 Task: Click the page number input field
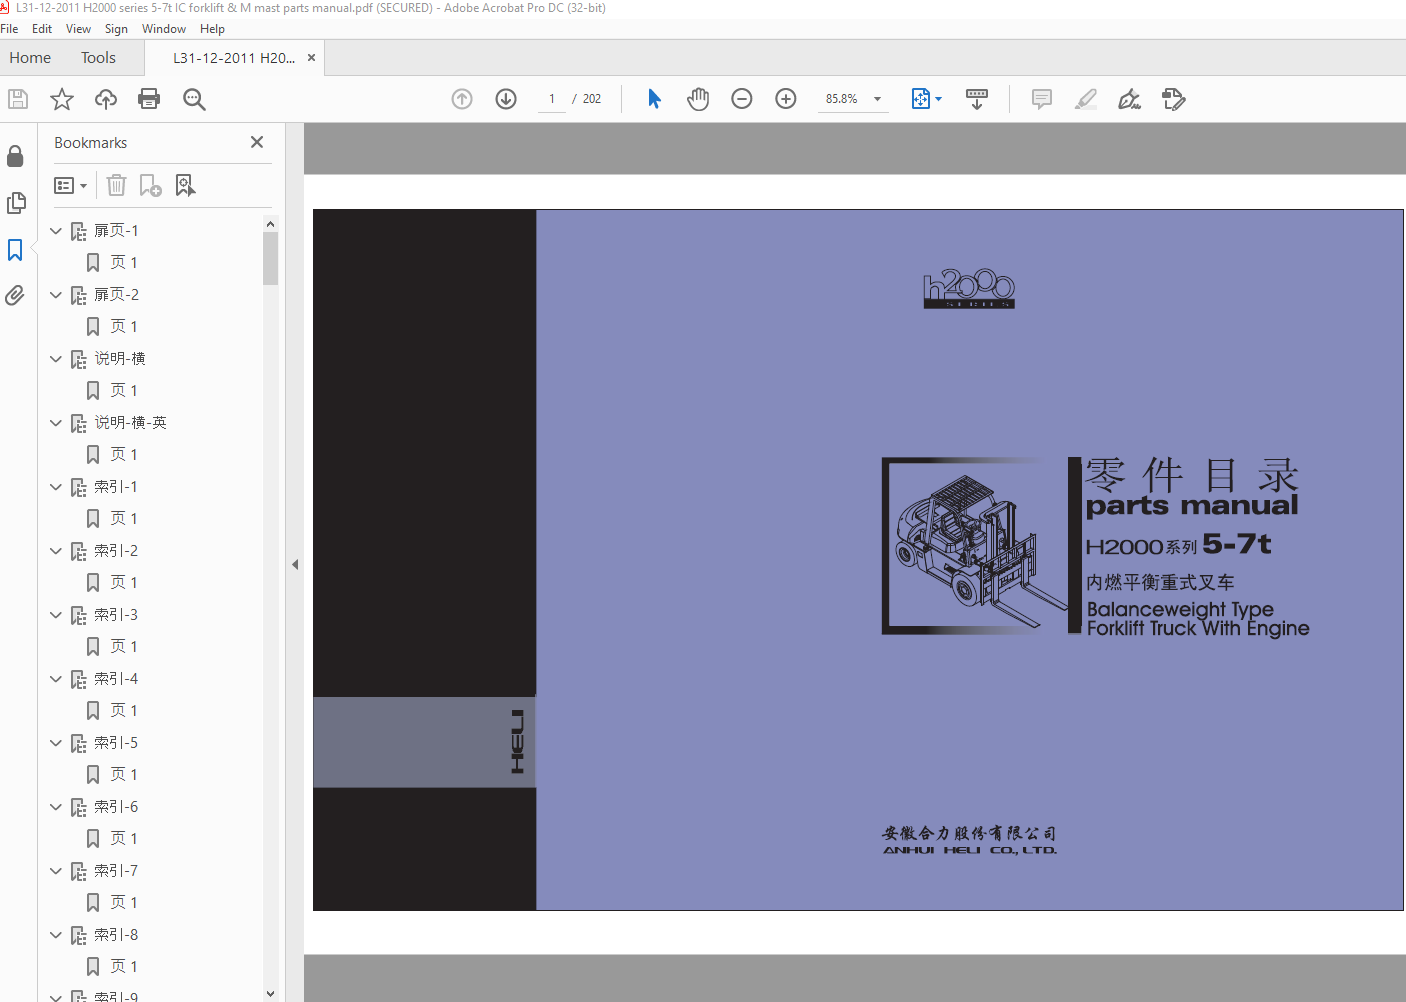[x=552, y=99]
